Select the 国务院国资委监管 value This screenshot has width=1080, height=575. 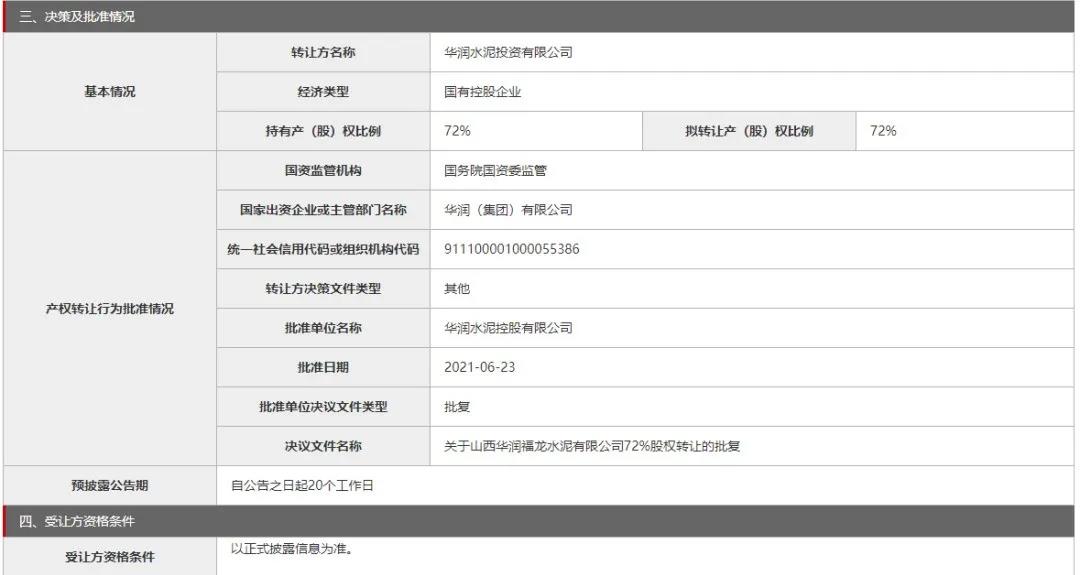point(496,171)
